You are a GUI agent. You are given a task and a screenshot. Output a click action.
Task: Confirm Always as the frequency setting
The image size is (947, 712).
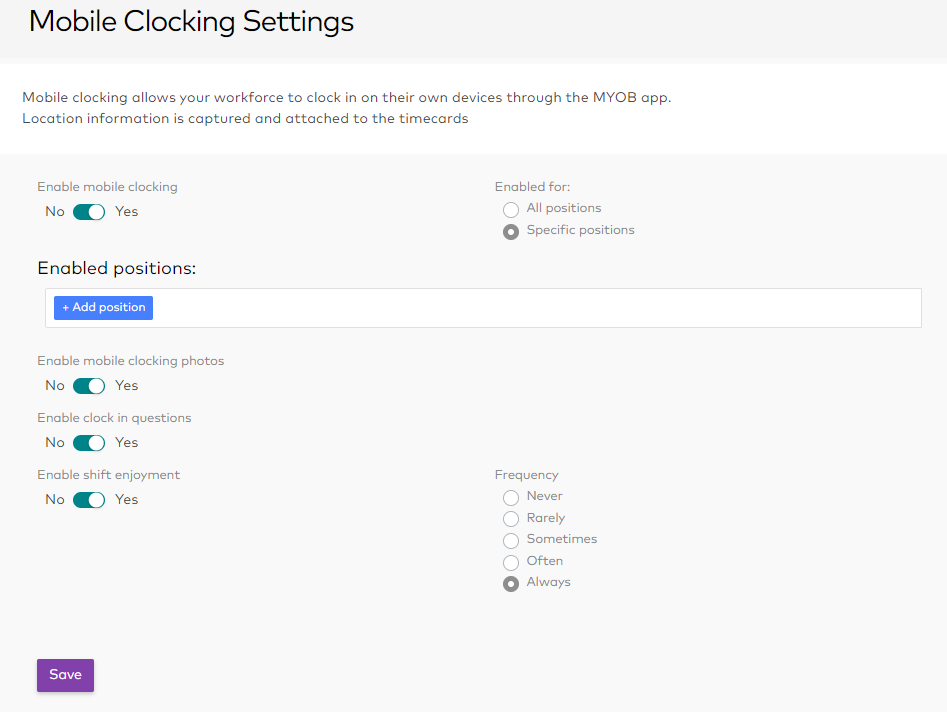point(511,583)
